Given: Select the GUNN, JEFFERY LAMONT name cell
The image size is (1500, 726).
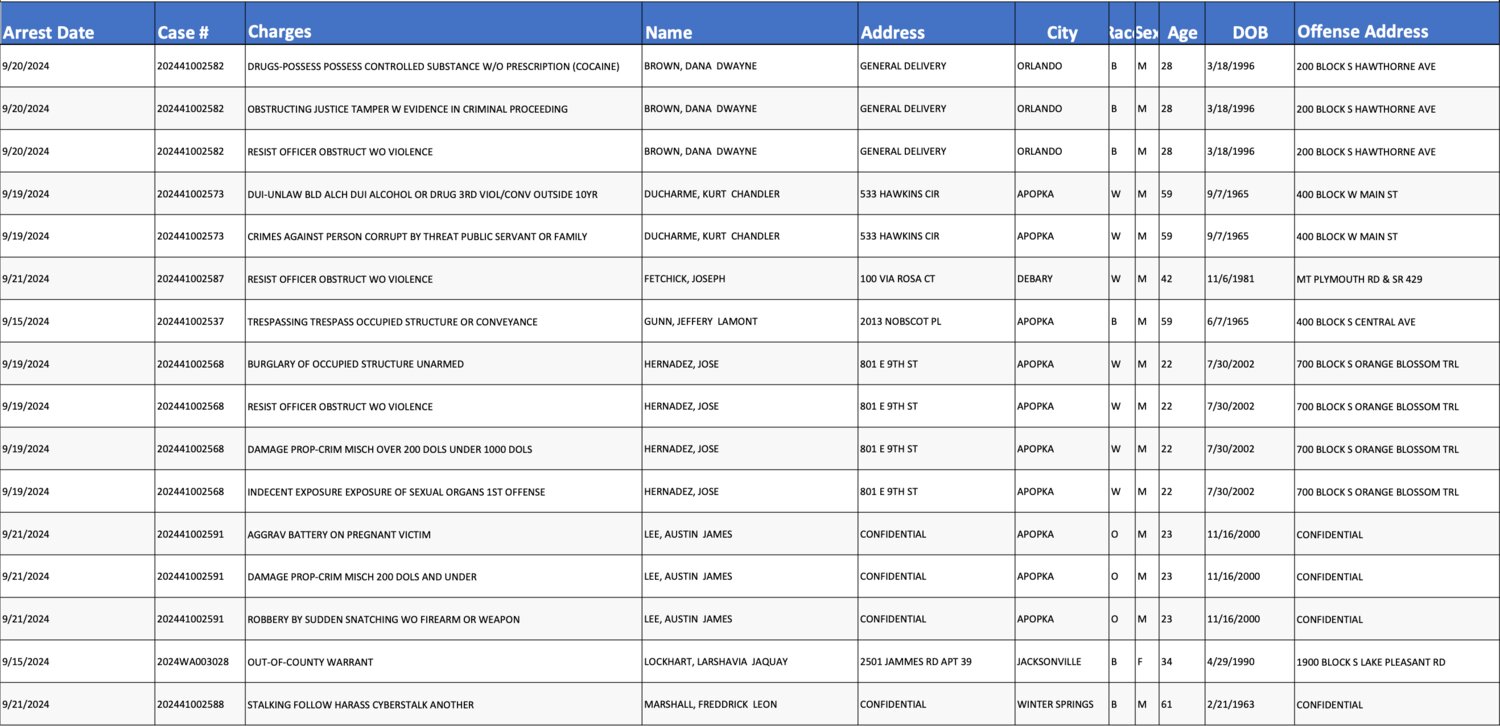Looking at the screenshot, I should (x=750, y=322).
